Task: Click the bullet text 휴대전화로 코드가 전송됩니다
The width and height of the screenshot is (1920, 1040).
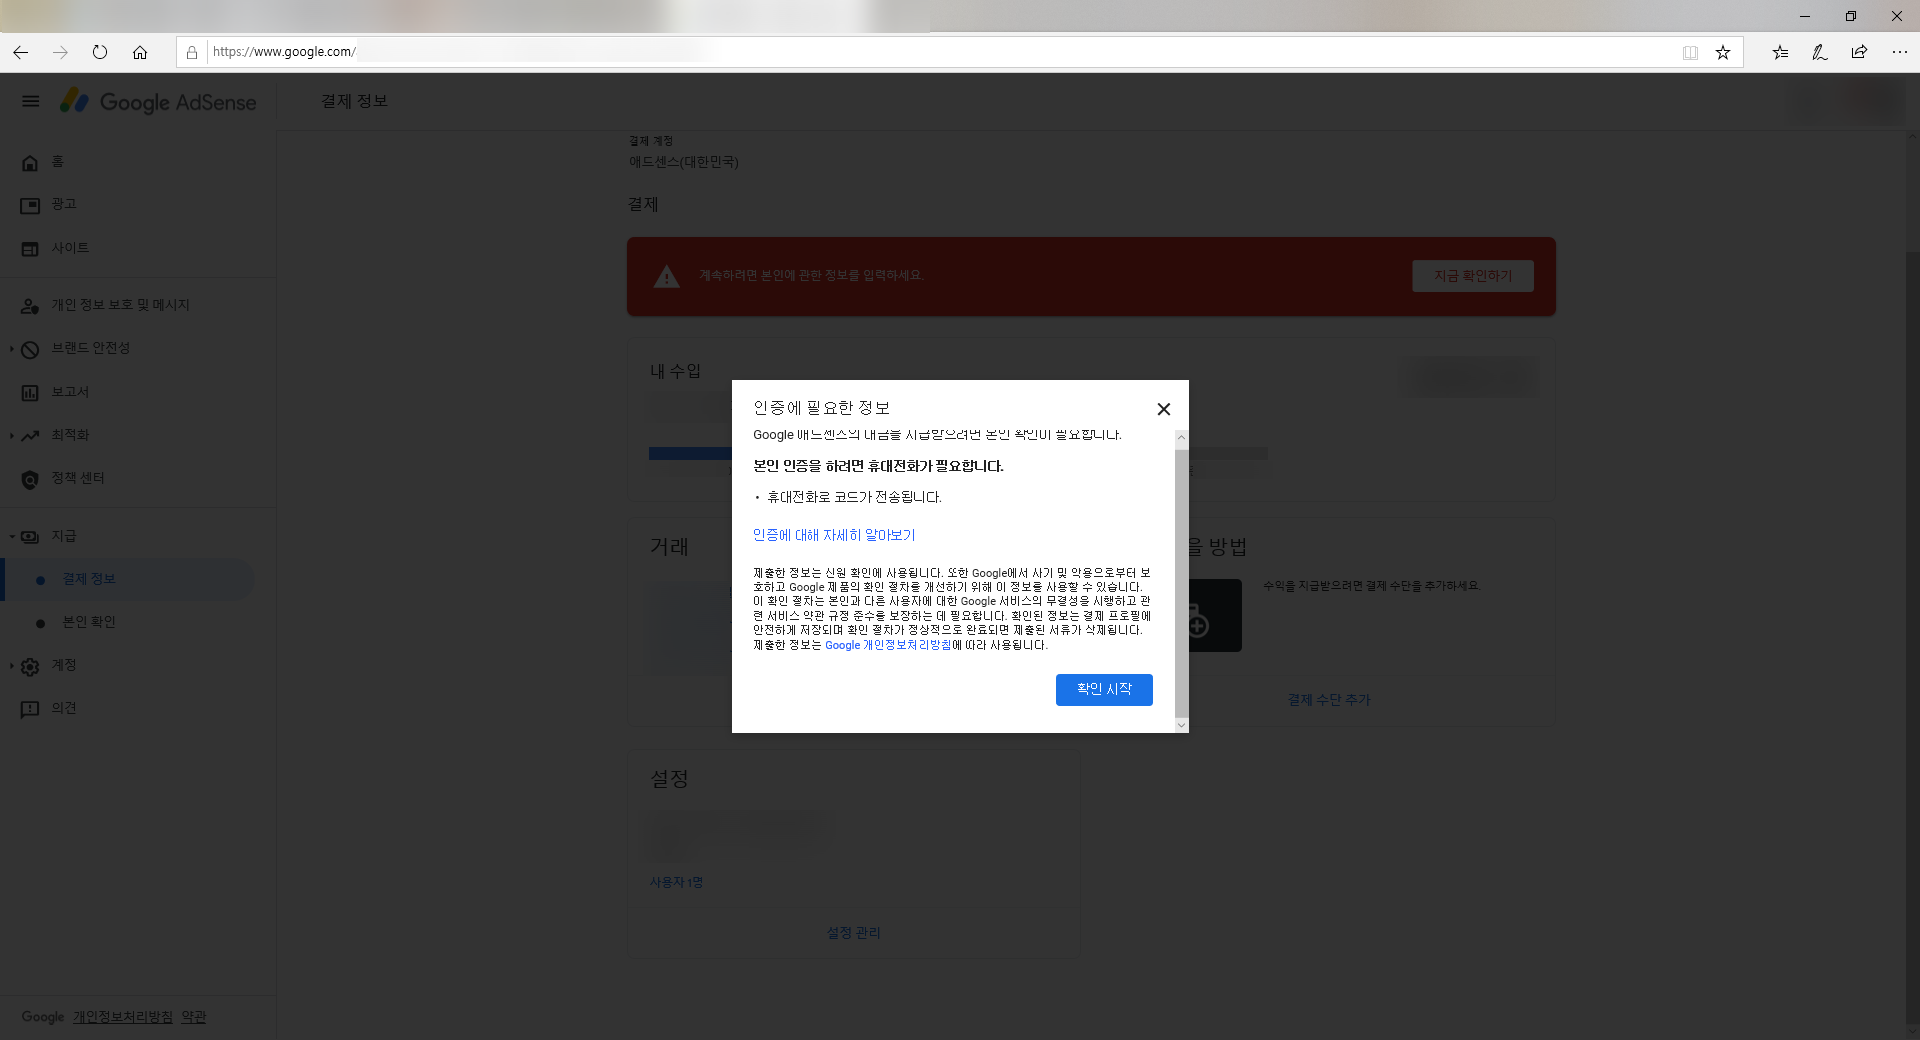Action: 854,498
